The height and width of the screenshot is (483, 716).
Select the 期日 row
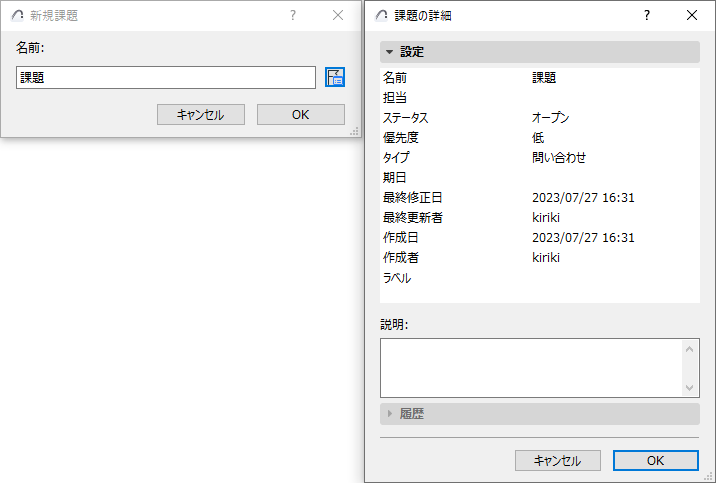pos(540,178)
